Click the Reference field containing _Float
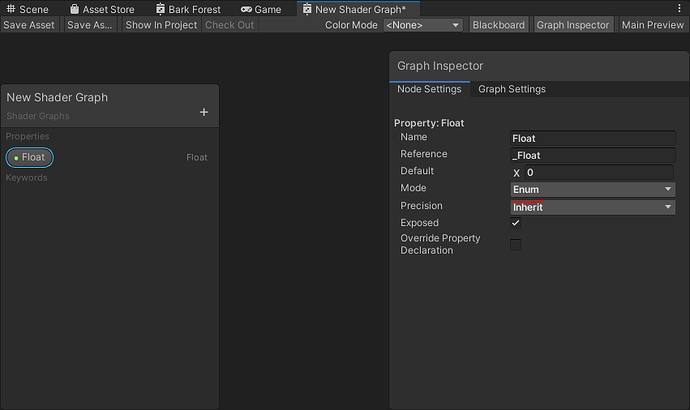Screen dimensions: 690x410 (x=592, y=155)
